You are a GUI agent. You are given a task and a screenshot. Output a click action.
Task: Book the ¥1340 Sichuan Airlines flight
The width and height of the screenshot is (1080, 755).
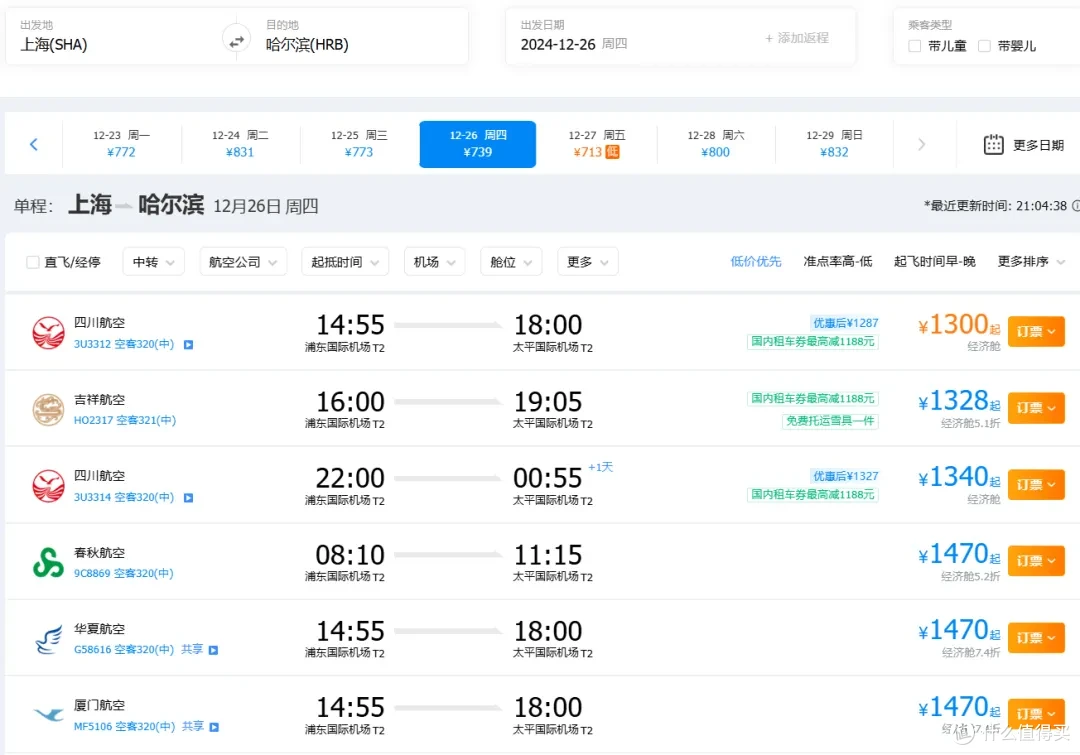coord(1036,484)
